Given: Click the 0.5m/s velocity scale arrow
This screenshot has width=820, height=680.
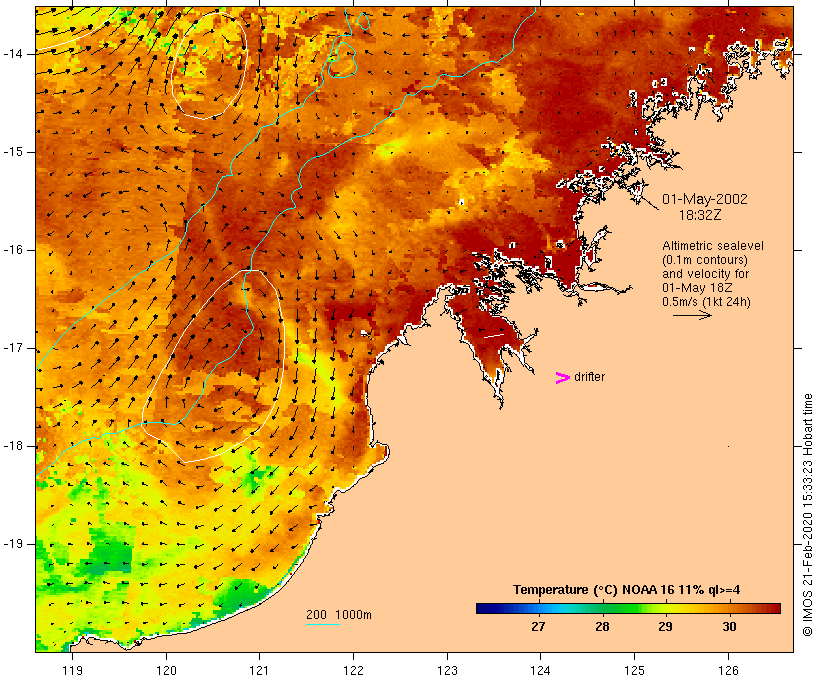Looking at the screenshot, I should click(692, 315).
